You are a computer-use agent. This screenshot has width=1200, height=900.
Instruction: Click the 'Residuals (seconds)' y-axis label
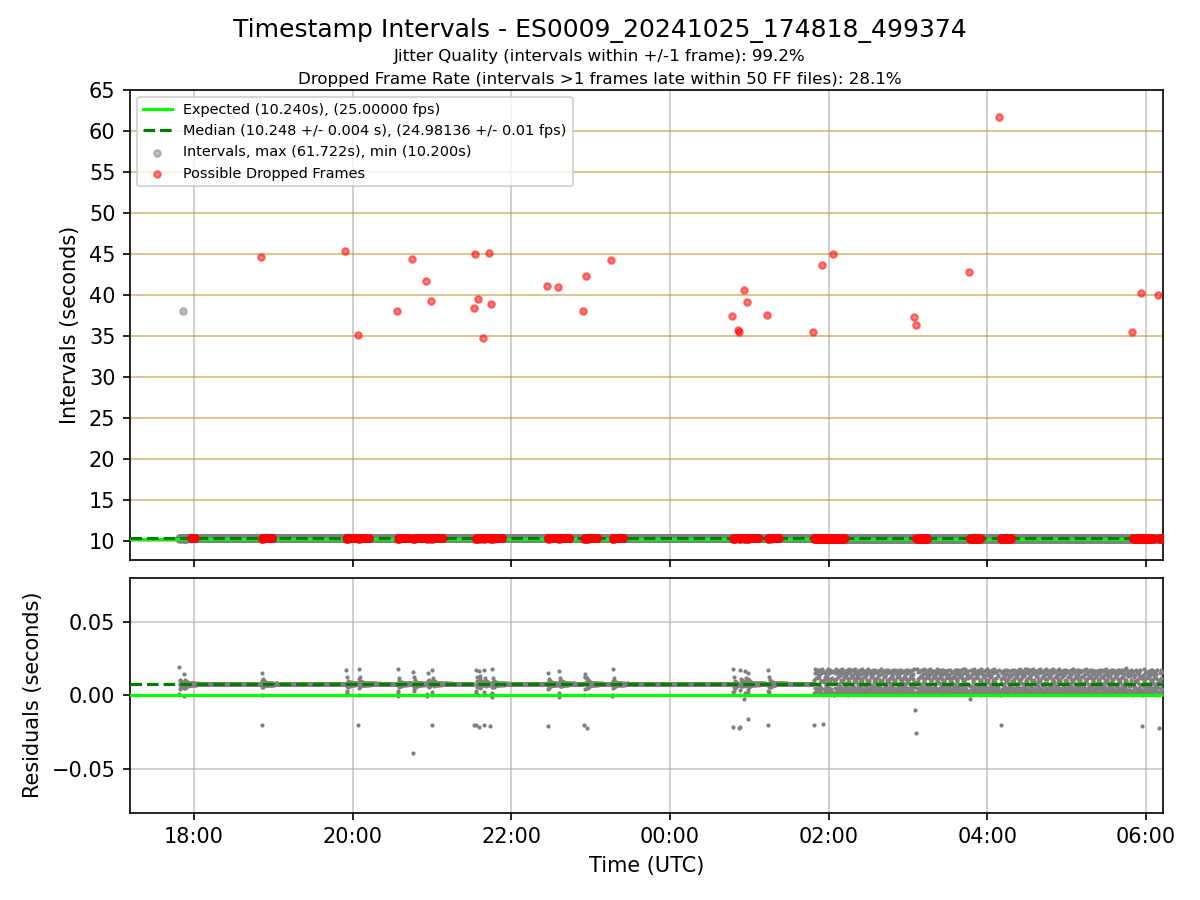click(x=32, y=695)
